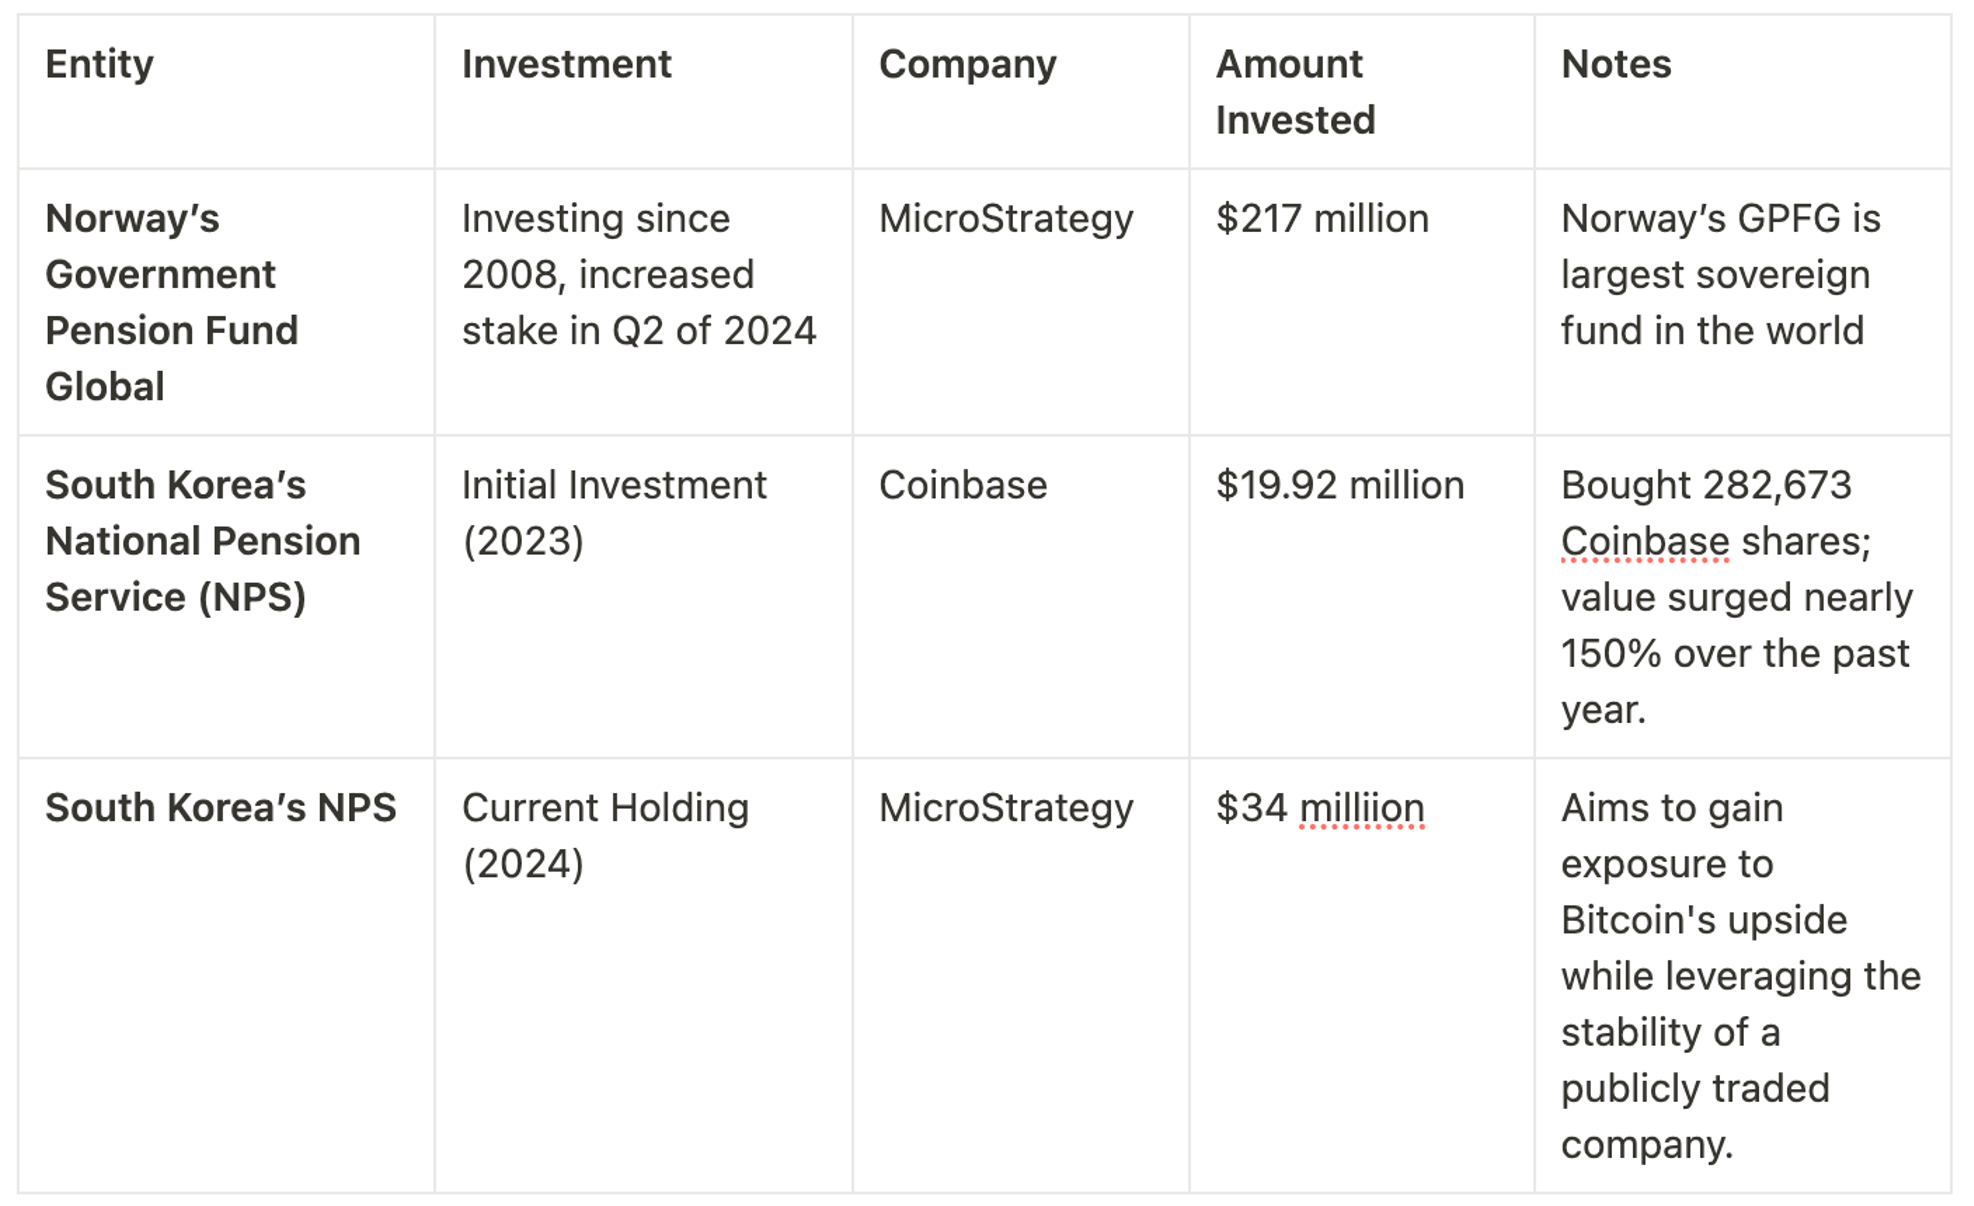Image resolution: width=1974 pixels, height=1206 pixels.
Task: Select the Coinbase company cell
Action: [1020, 596]
